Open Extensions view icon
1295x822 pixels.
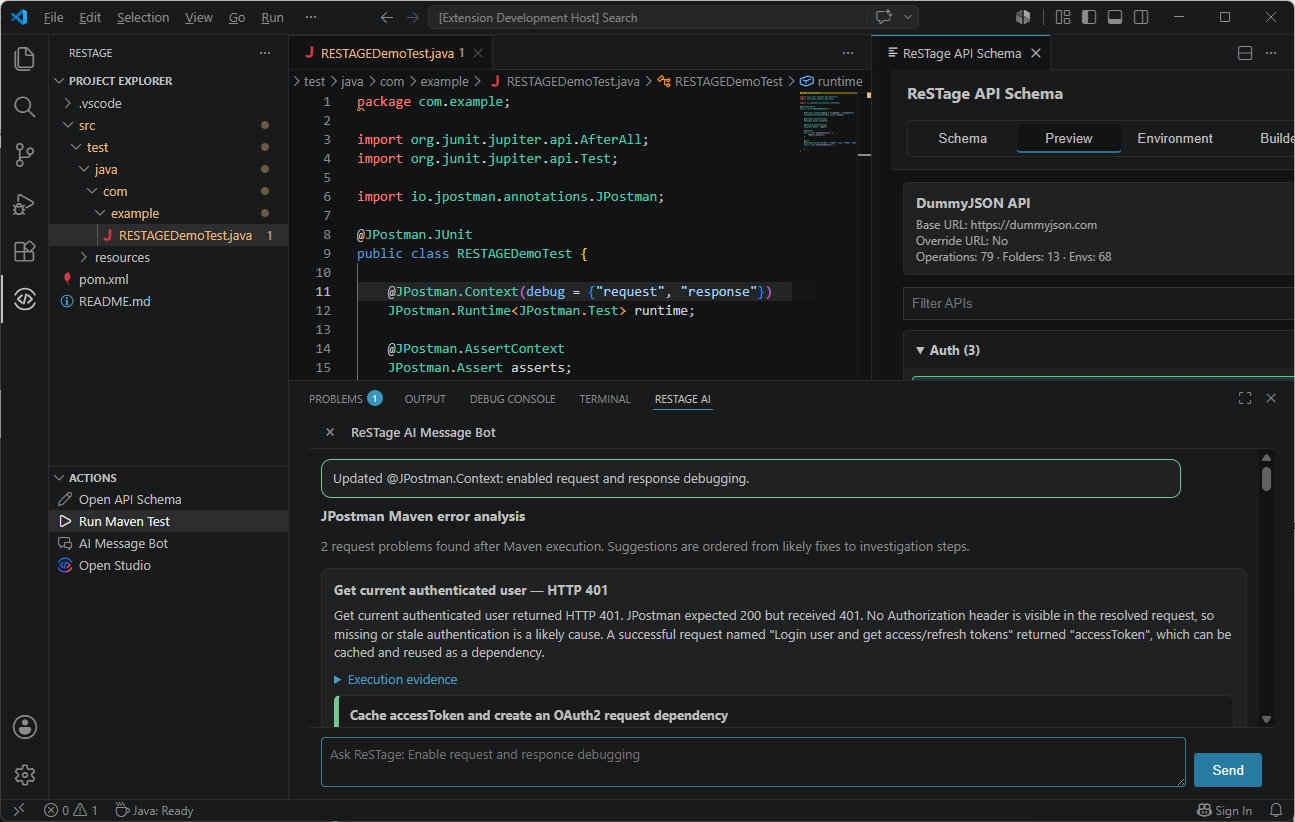pos(24,252)
